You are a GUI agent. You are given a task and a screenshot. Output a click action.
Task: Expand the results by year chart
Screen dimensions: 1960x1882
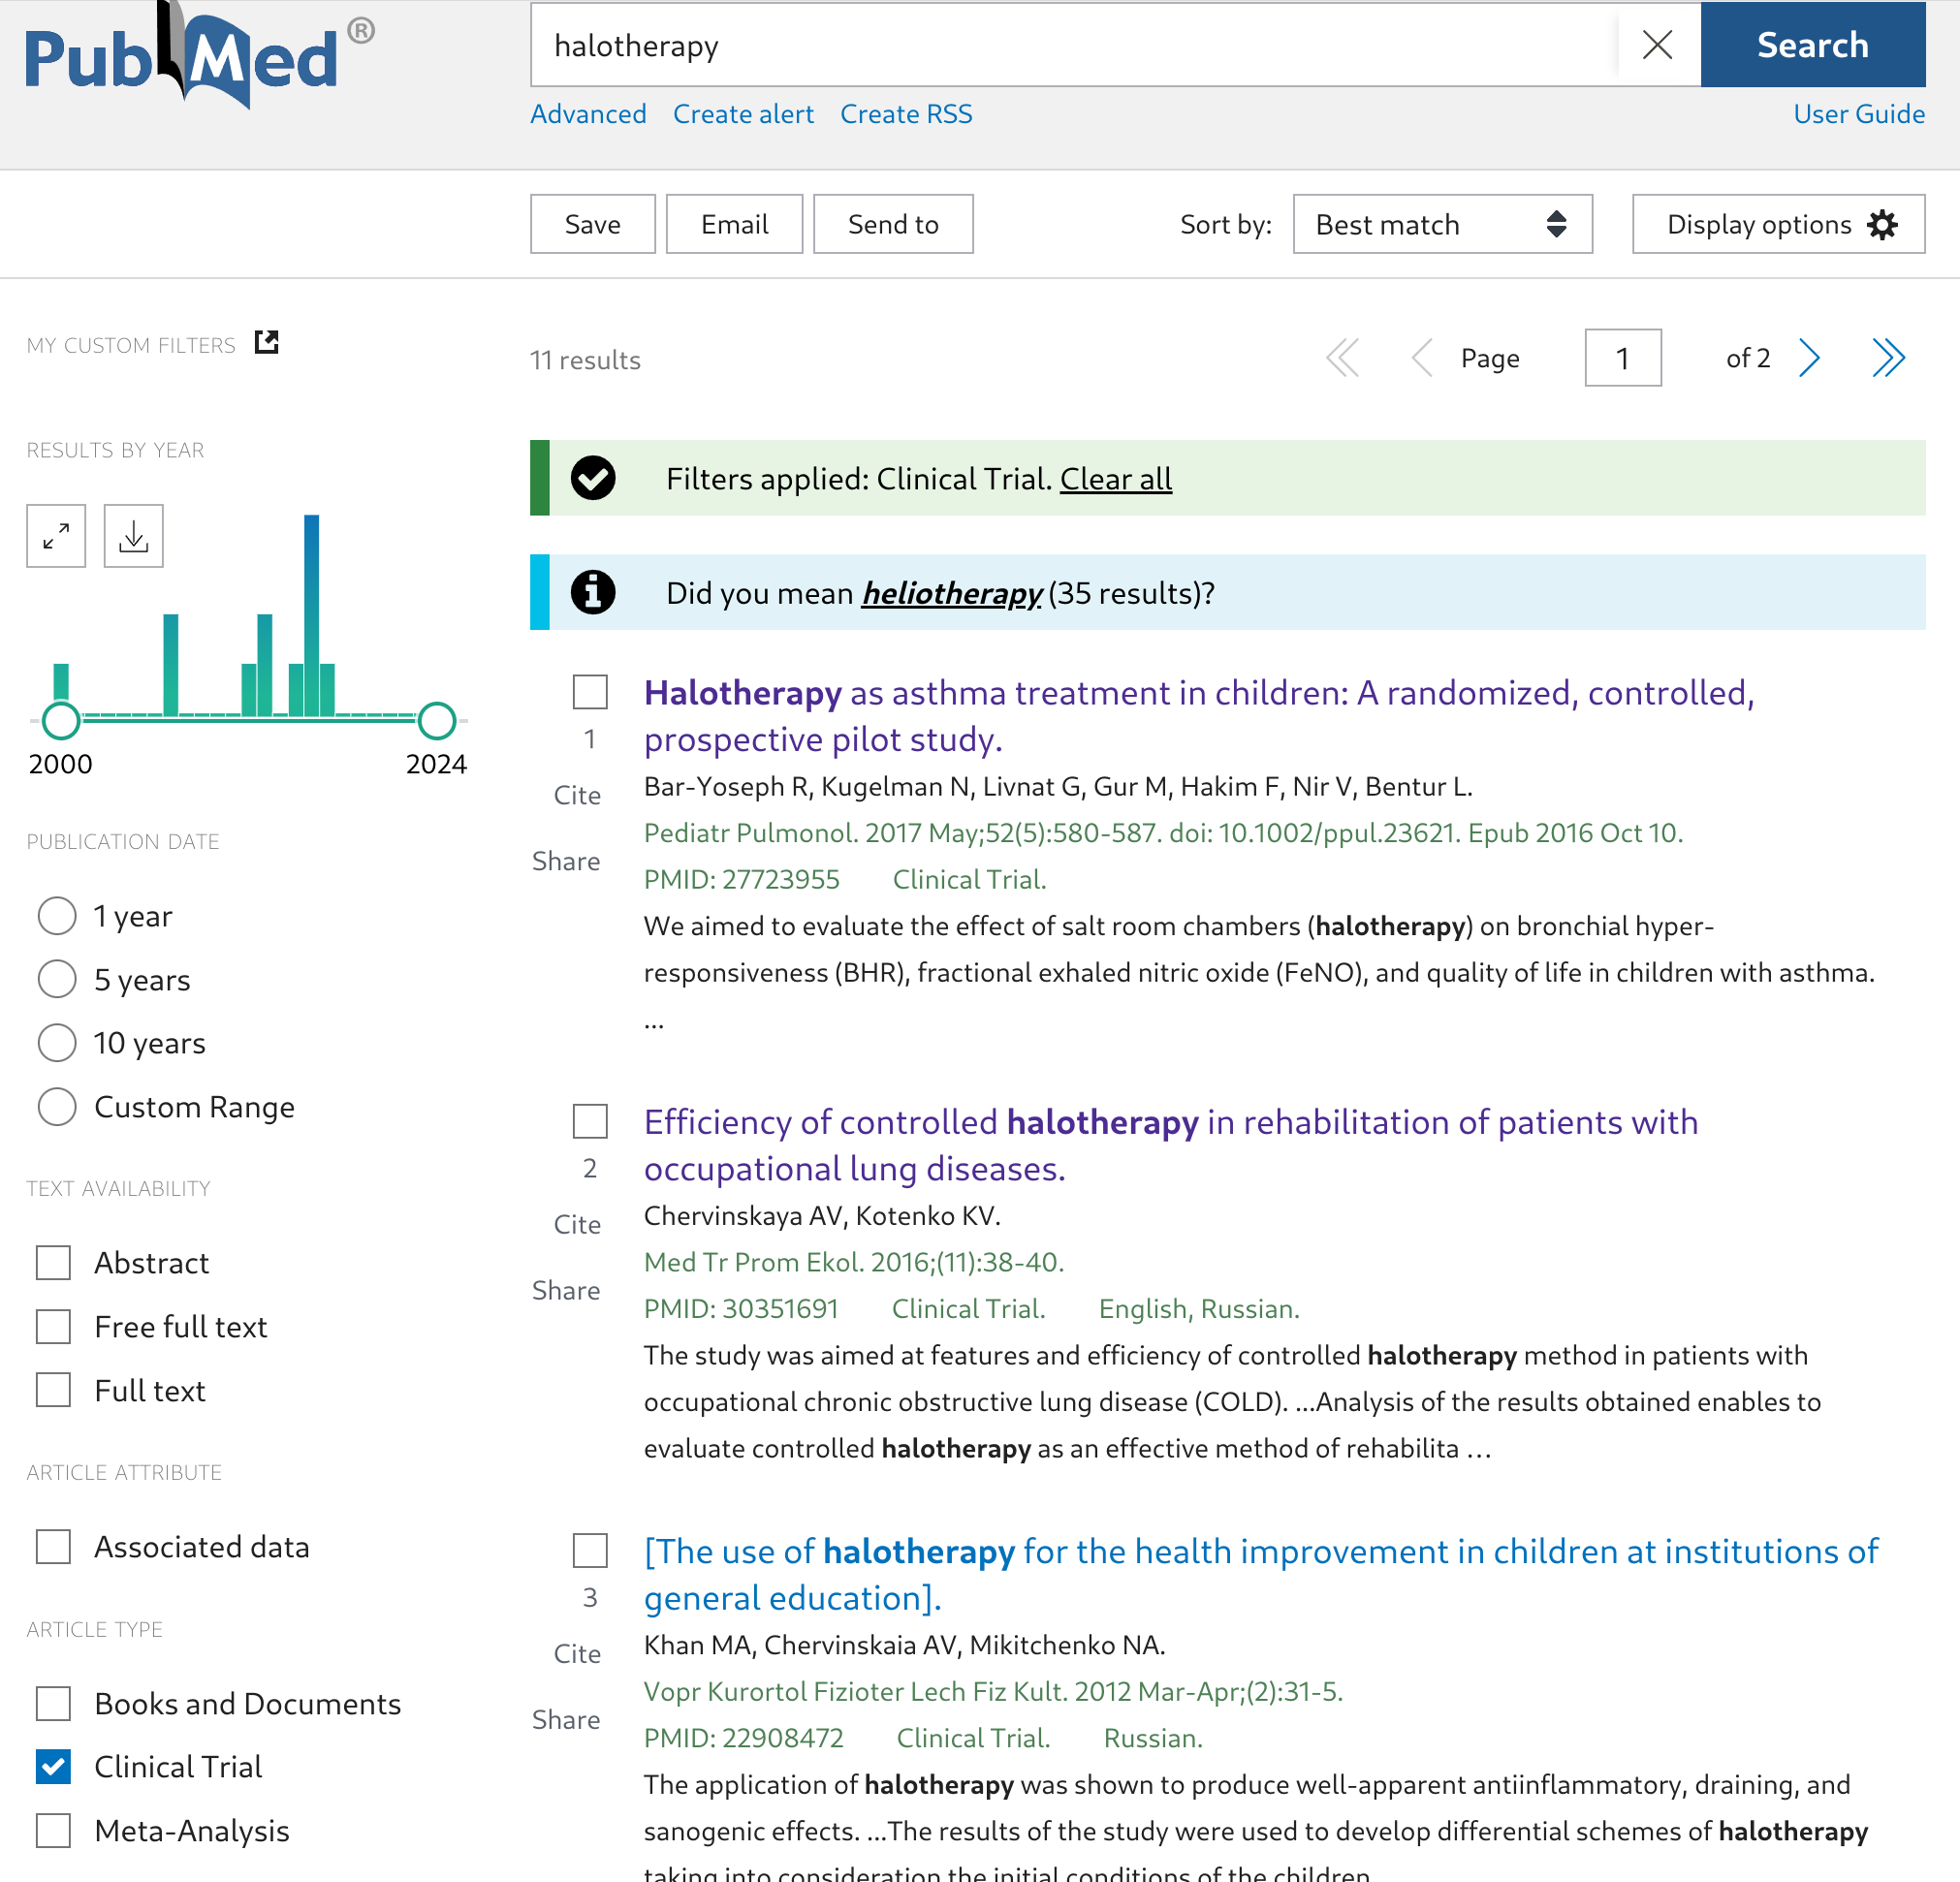pos(56,536)
